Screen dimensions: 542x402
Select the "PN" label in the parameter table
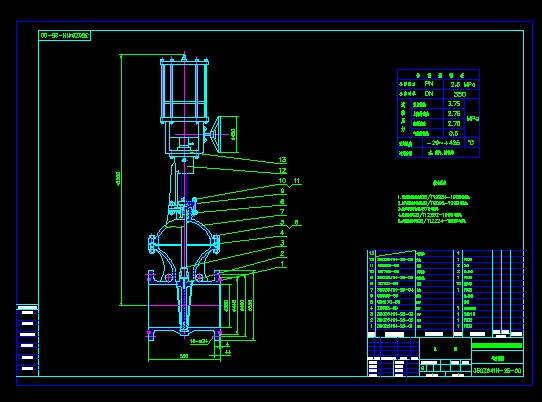[429, 84]
